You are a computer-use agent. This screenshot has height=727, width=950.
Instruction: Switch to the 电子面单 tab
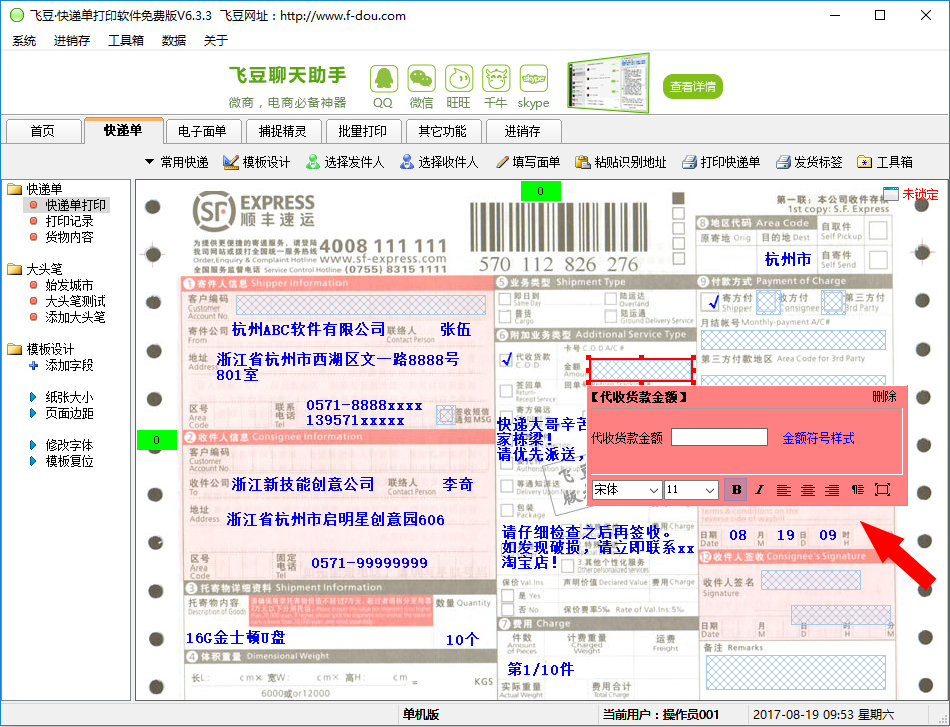(x=202, y=131)
